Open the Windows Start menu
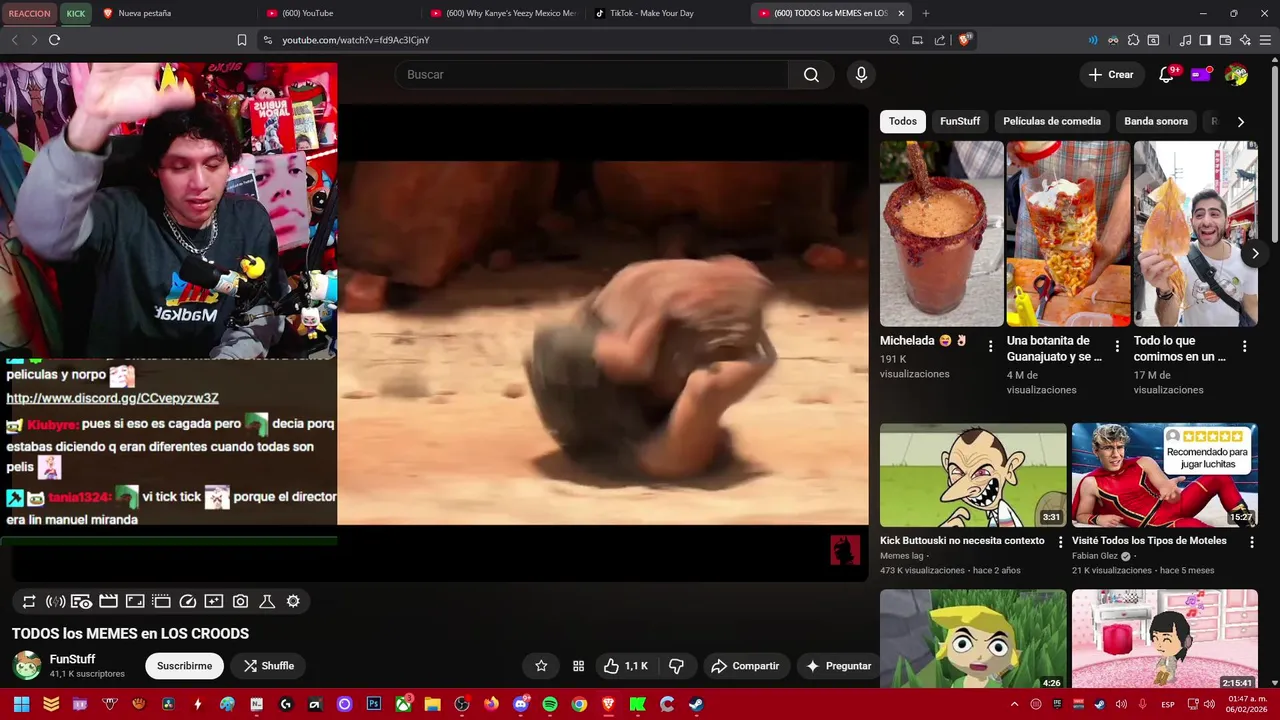 21,704
